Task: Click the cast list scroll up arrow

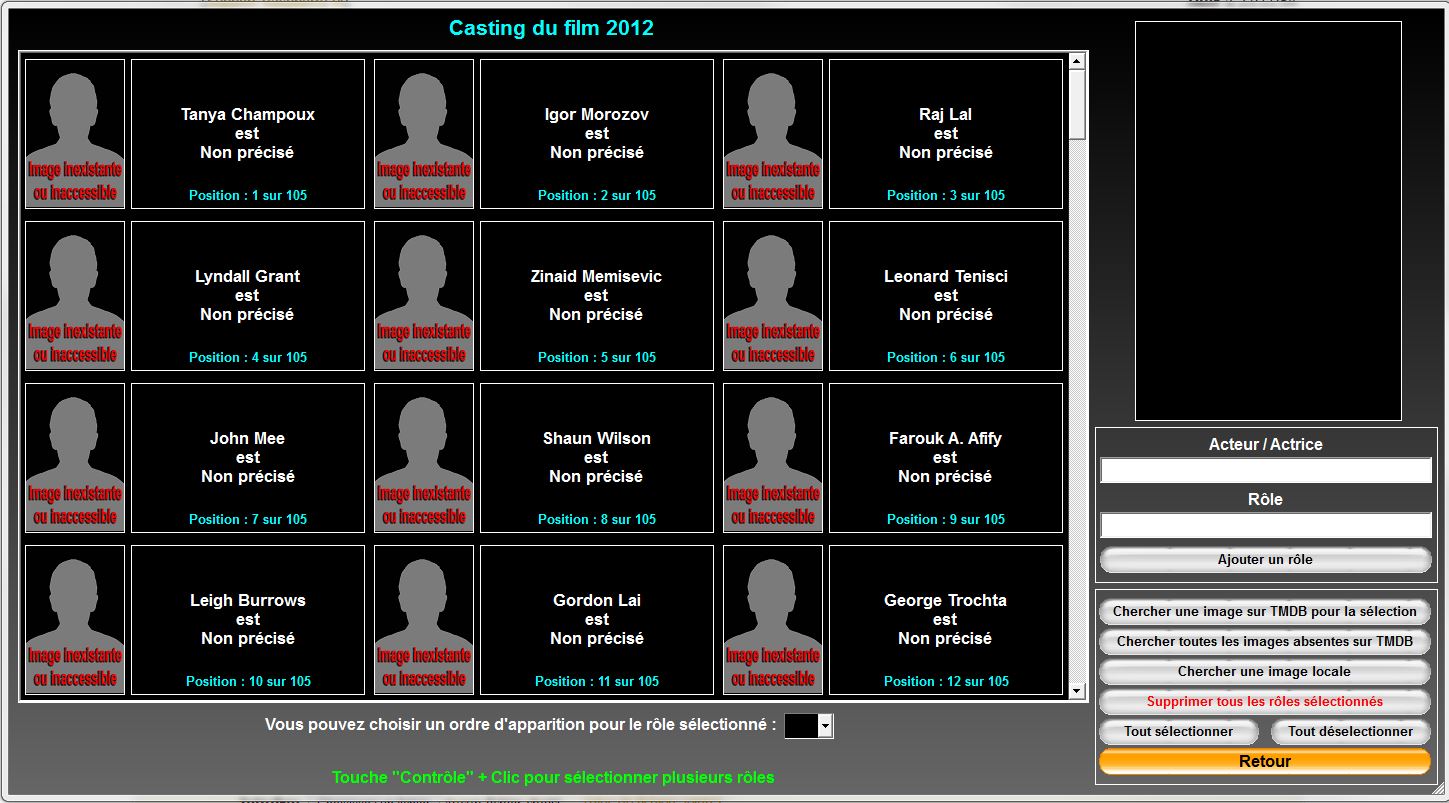Action: click(1077, 61)
